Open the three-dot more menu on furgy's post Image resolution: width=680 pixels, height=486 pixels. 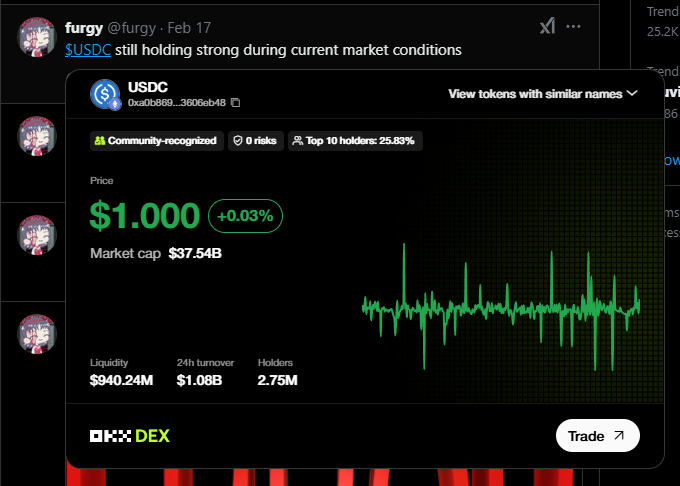(573, 27)
